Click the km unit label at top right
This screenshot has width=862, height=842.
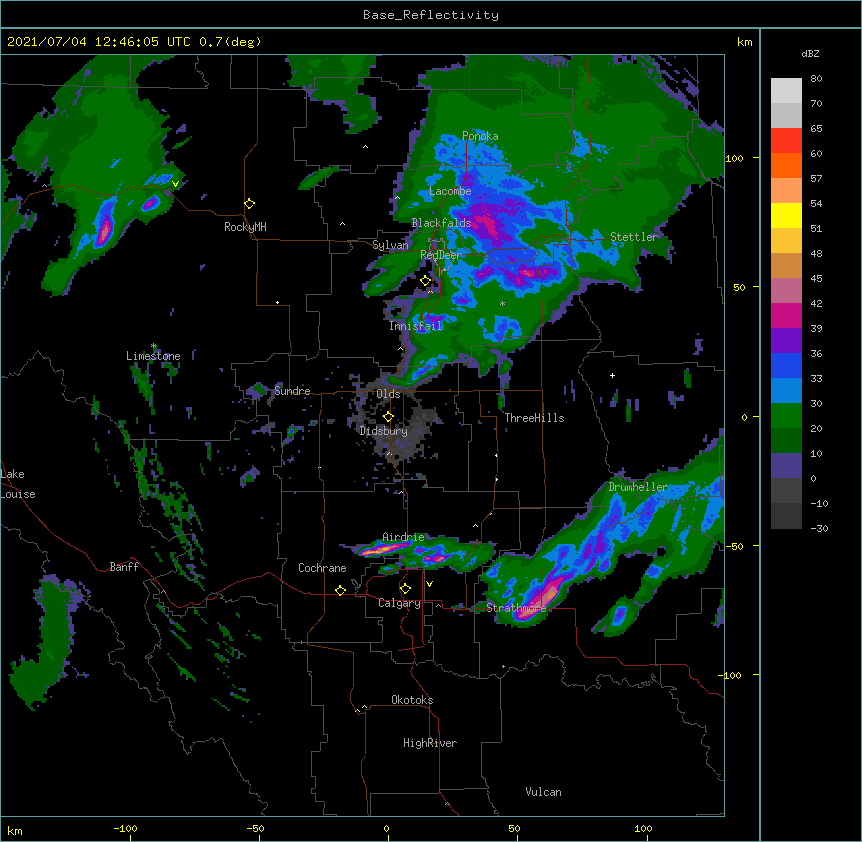pos(744,42)
